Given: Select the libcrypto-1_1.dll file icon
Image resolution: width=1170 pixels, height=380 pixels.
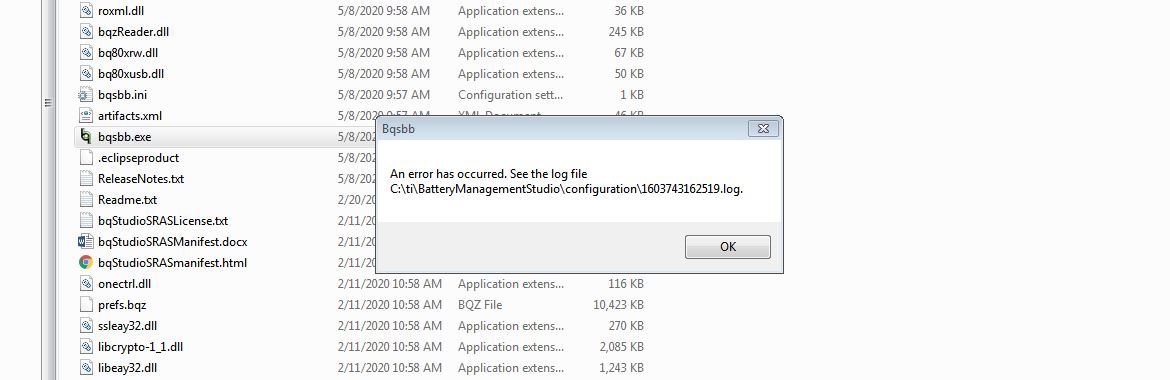Looking at the screenshot, I should click(86, 346).
